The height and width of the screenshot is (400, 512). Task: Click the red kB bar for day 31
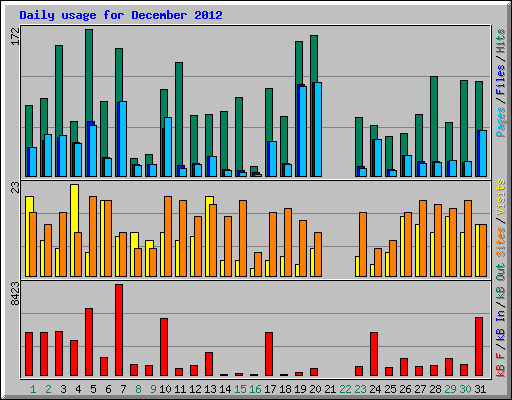[x=479, y=347]
